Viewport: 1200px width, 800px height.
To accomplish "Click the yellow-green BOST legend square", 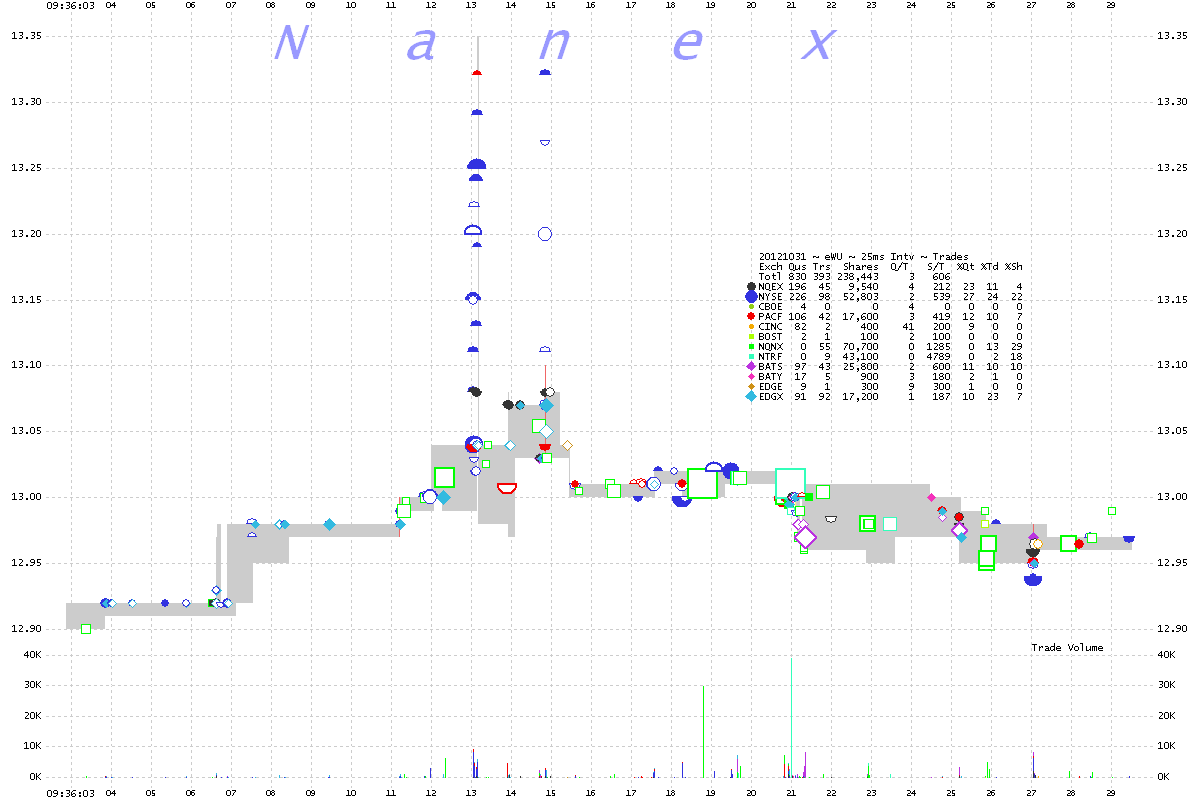I will 751,336.
